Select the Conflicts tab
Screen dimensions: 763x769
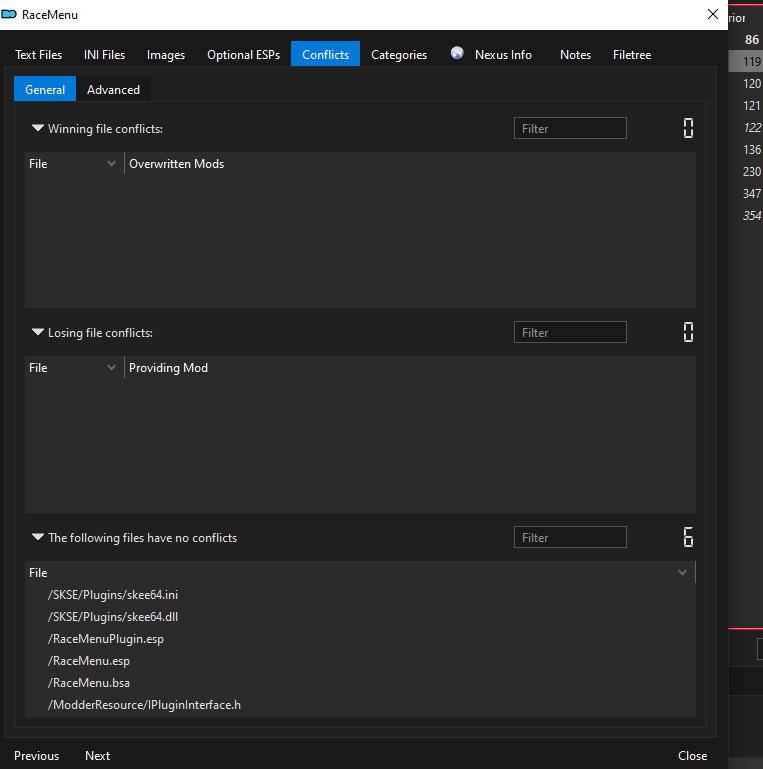pos(325,54)
